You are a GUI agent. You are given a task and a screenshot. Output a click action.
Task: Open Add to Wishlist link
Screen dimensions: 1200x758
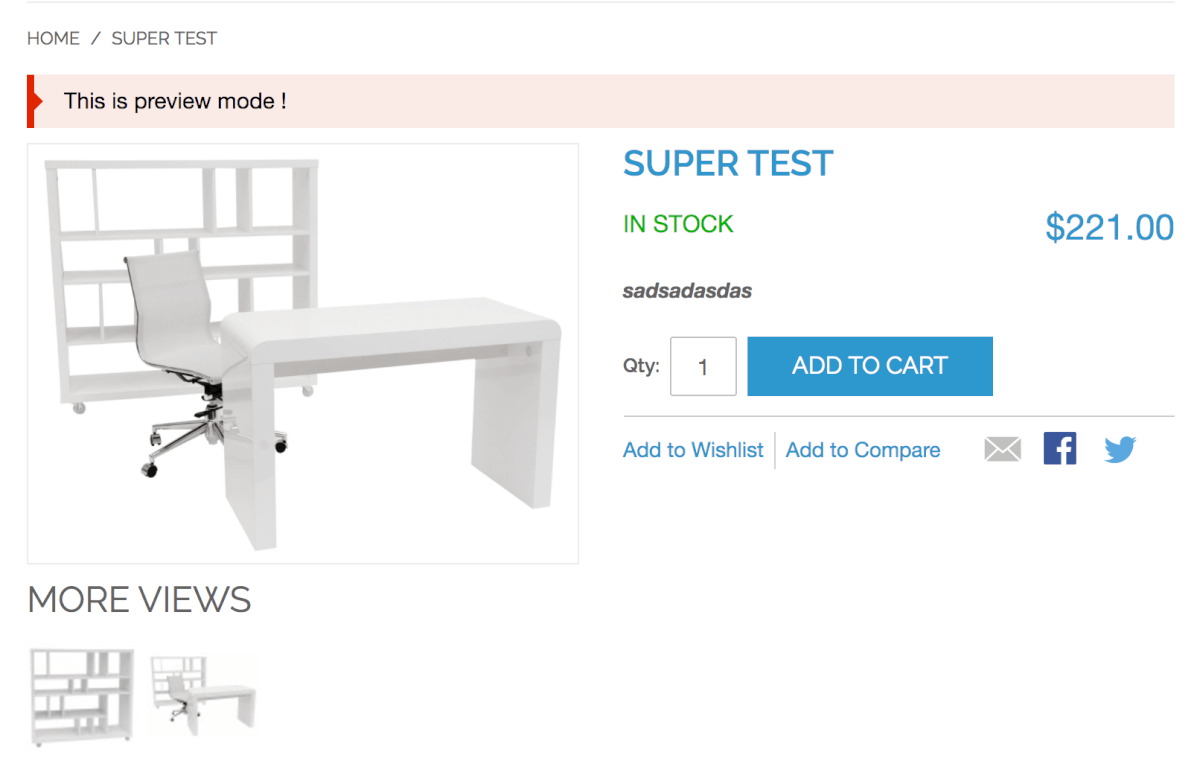pos(693,450)
